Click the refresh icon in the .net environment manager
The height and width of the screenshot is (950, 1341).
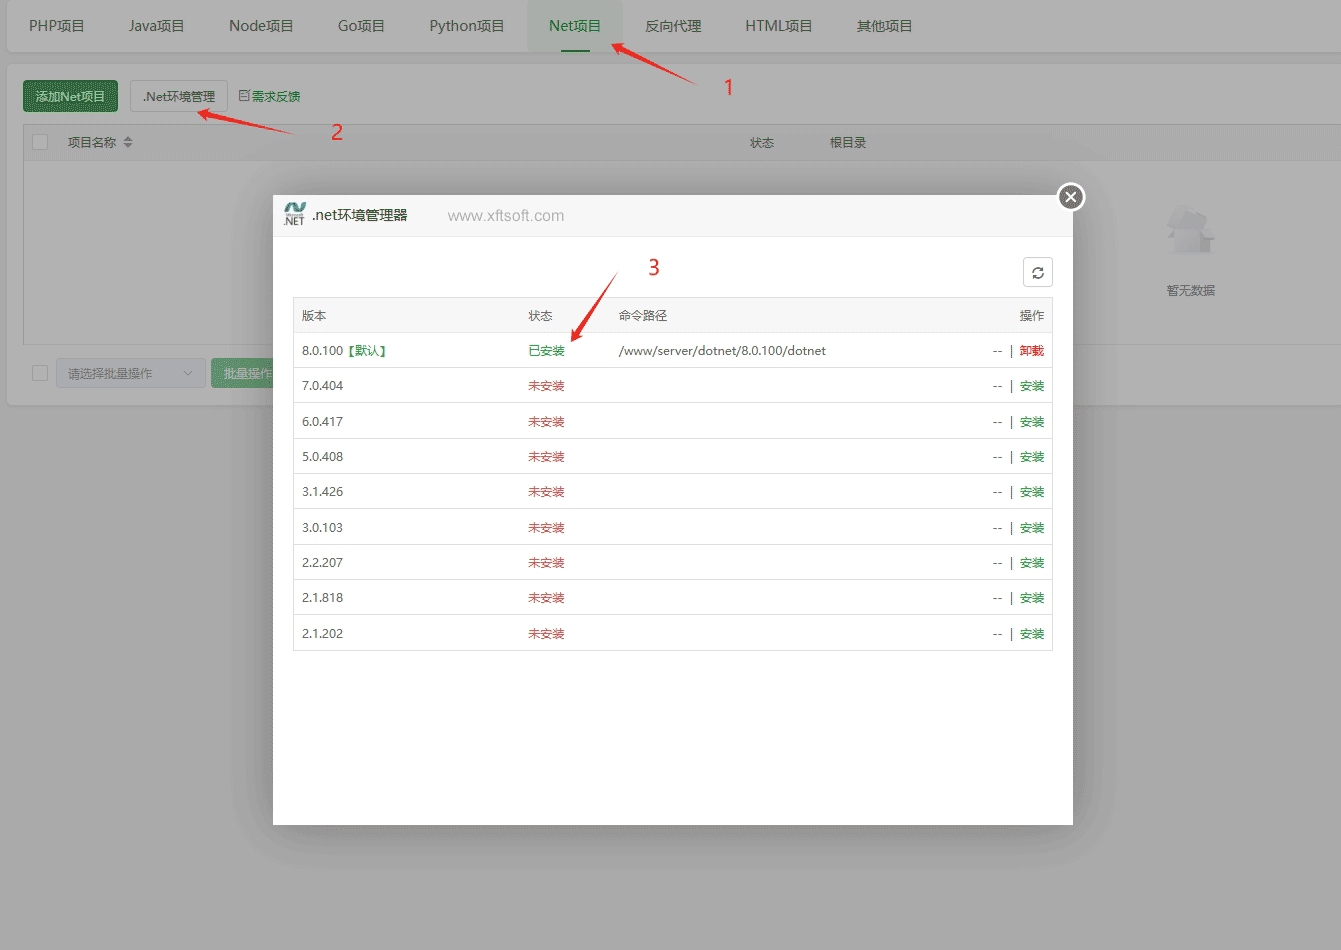[1037, 272]
